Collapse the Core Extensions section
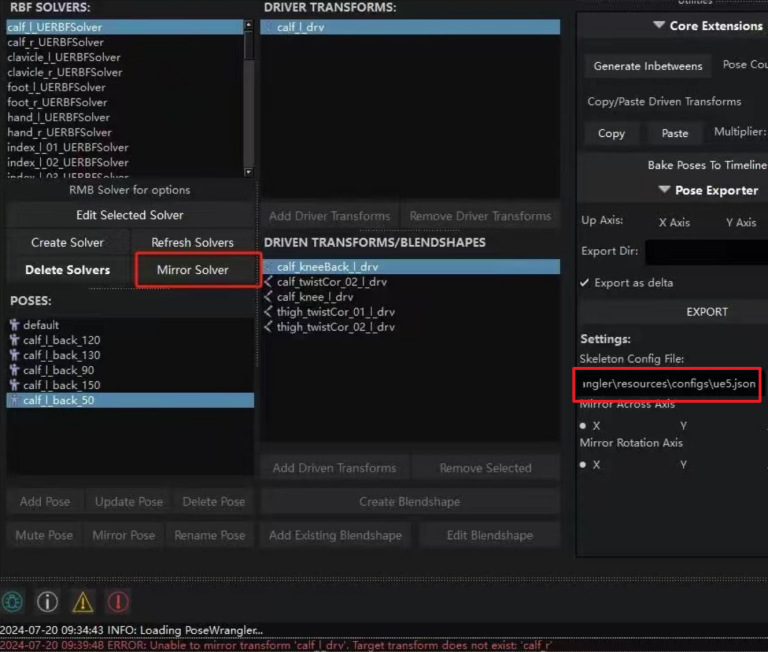 pos(659,26)
